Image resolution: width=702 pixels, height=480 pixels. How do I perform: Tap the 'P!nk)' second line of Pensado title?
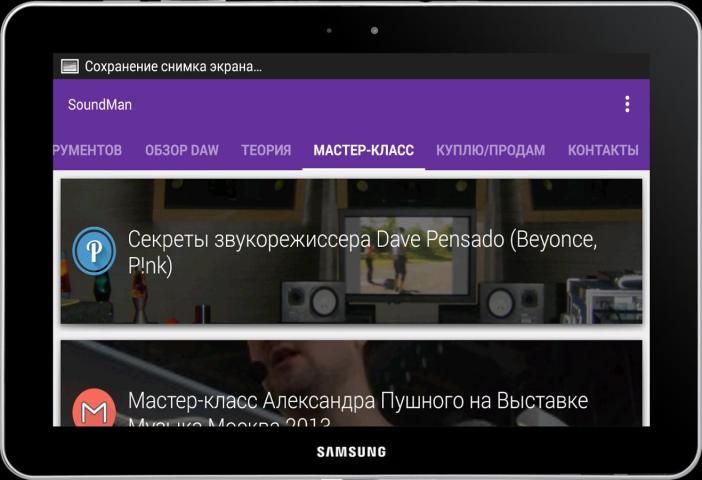(150, 266)
